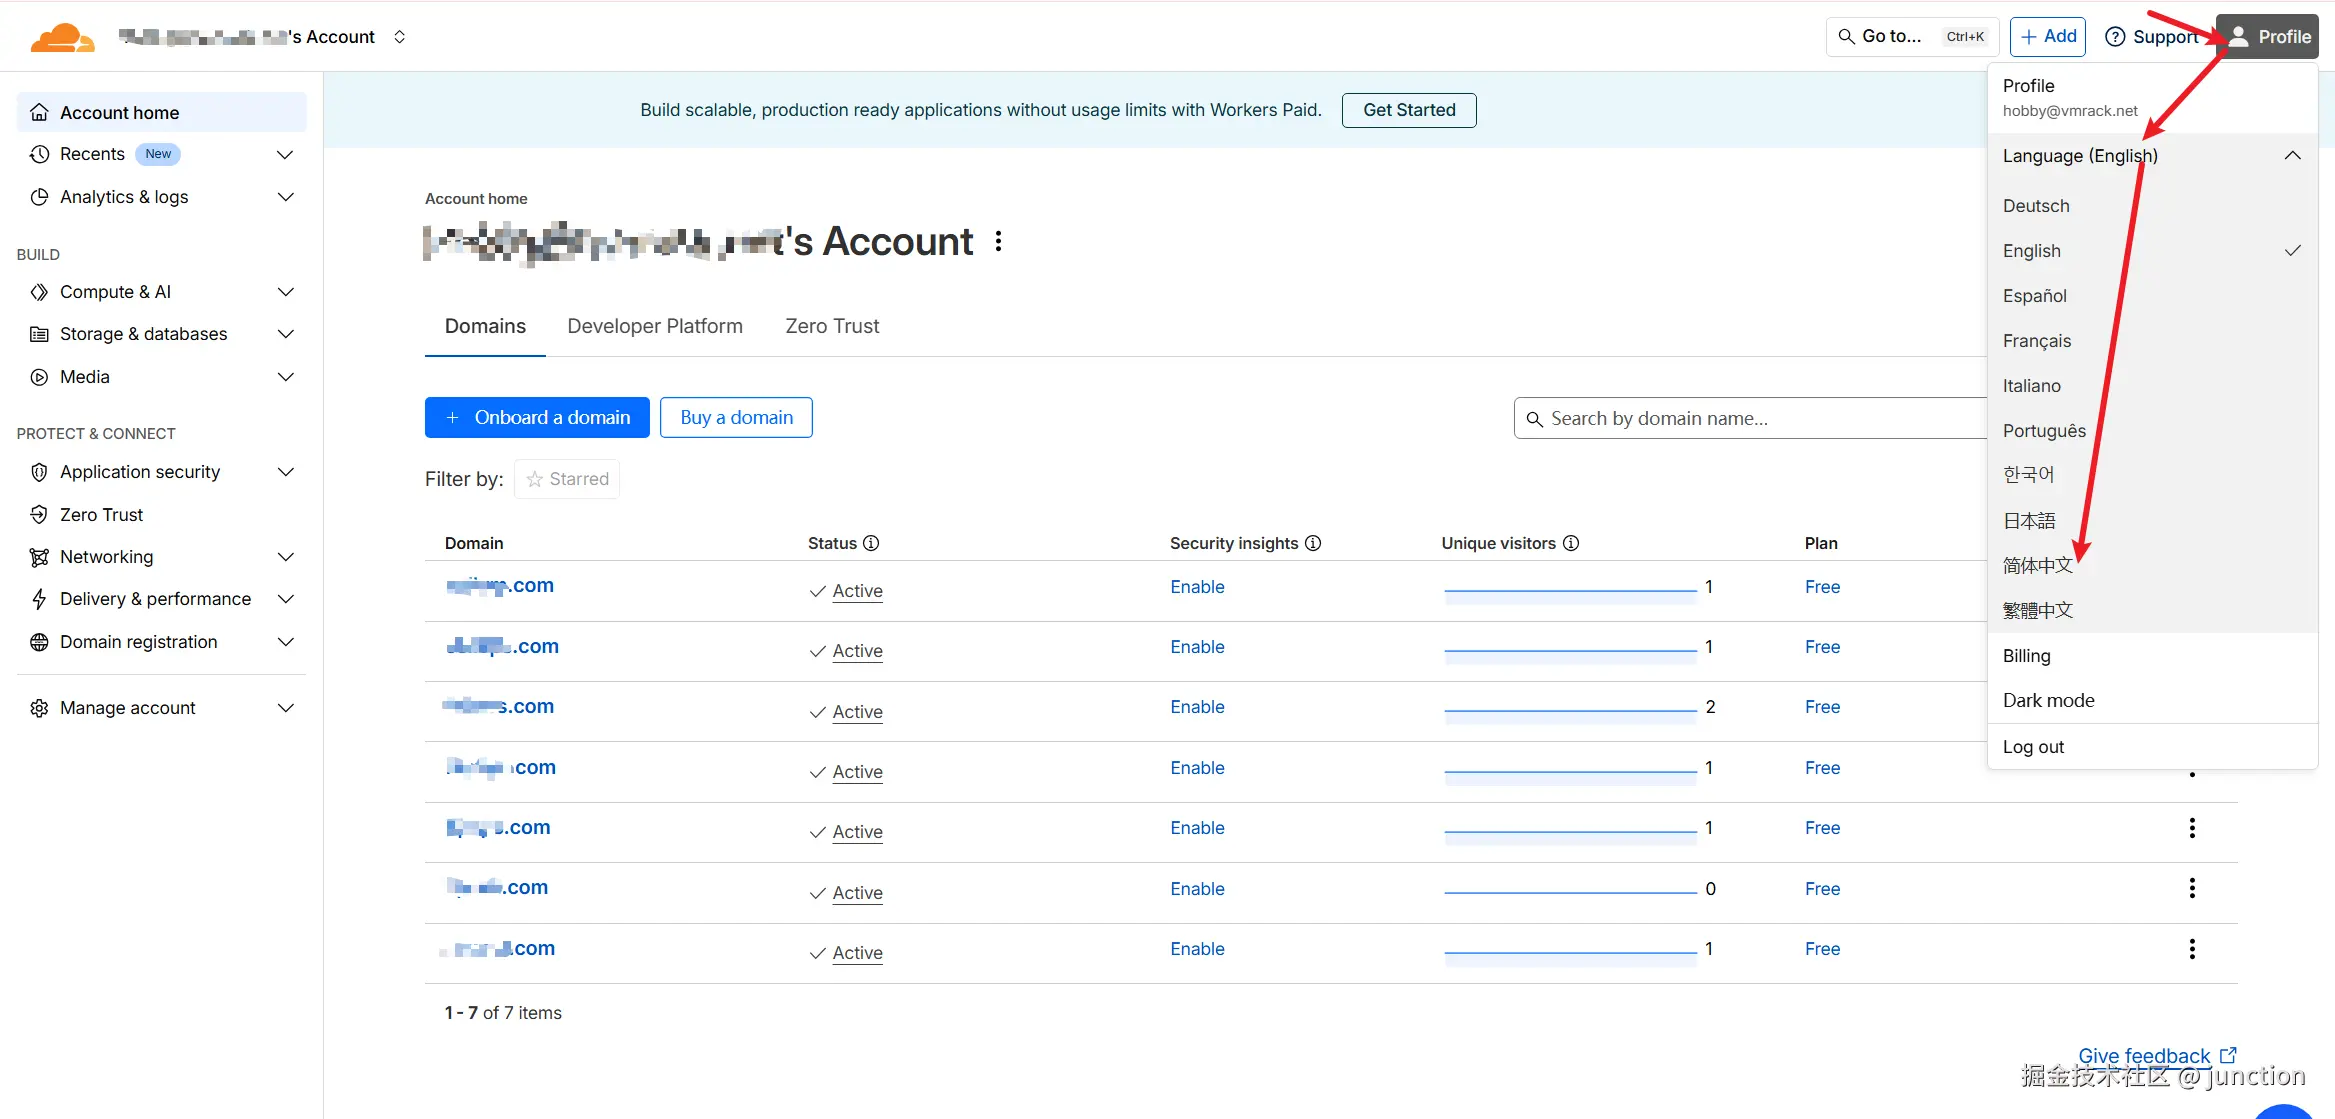Choose Log out from profile menu

pos(2033,747)
